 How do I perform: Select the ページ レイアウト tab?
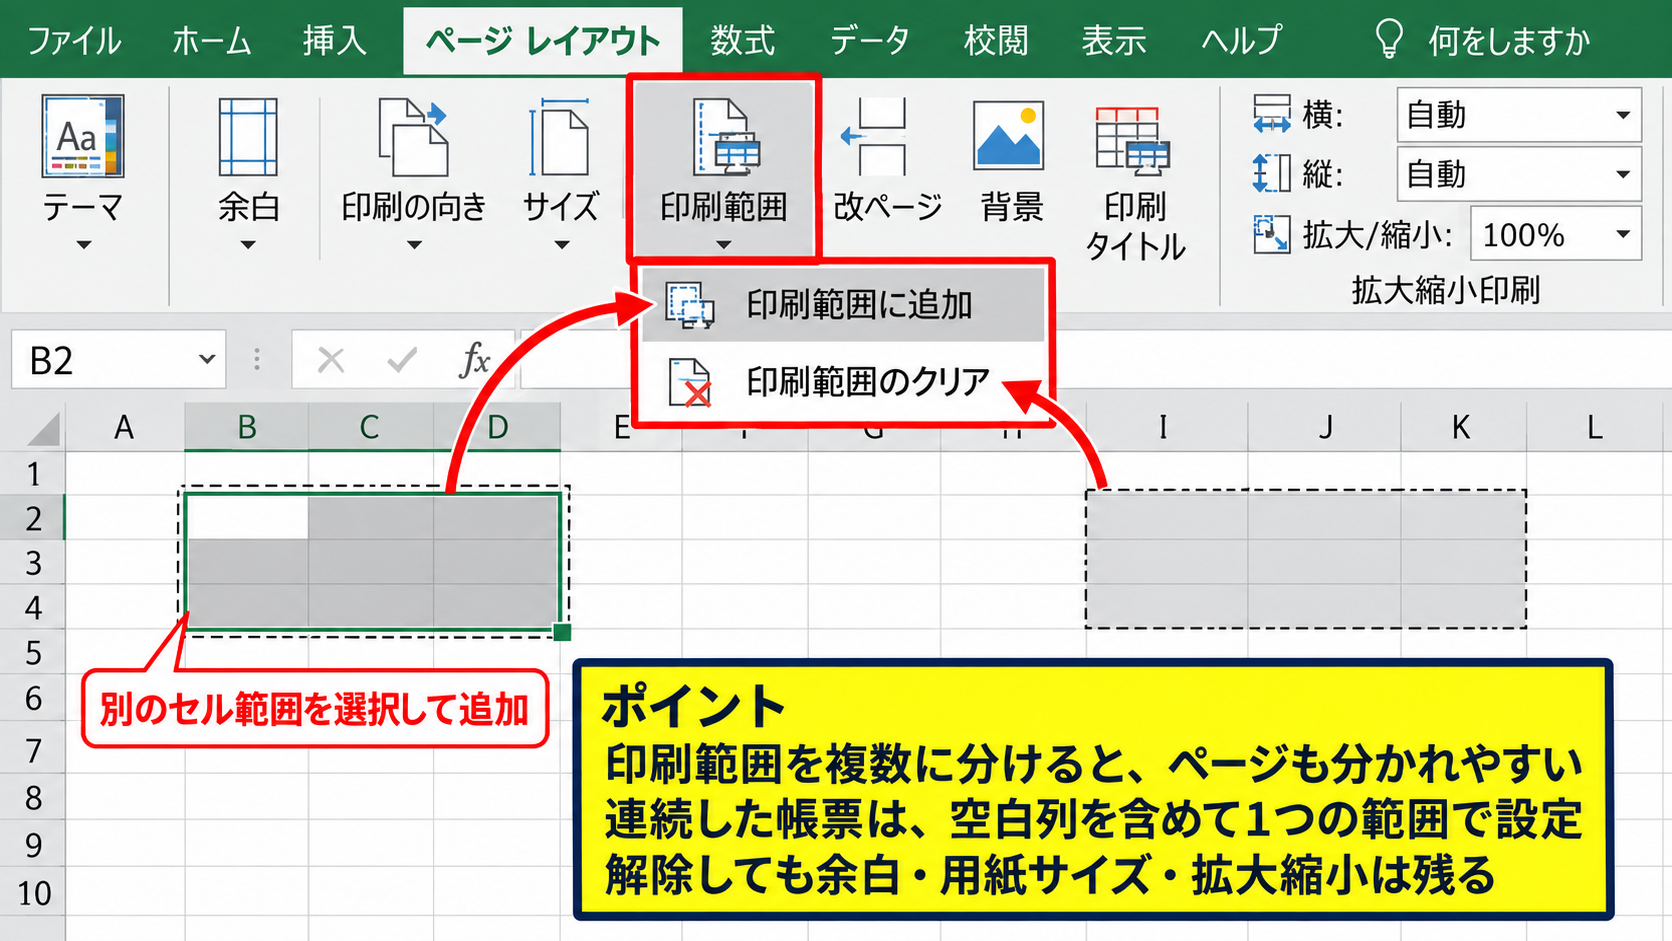tap(543, 41)
